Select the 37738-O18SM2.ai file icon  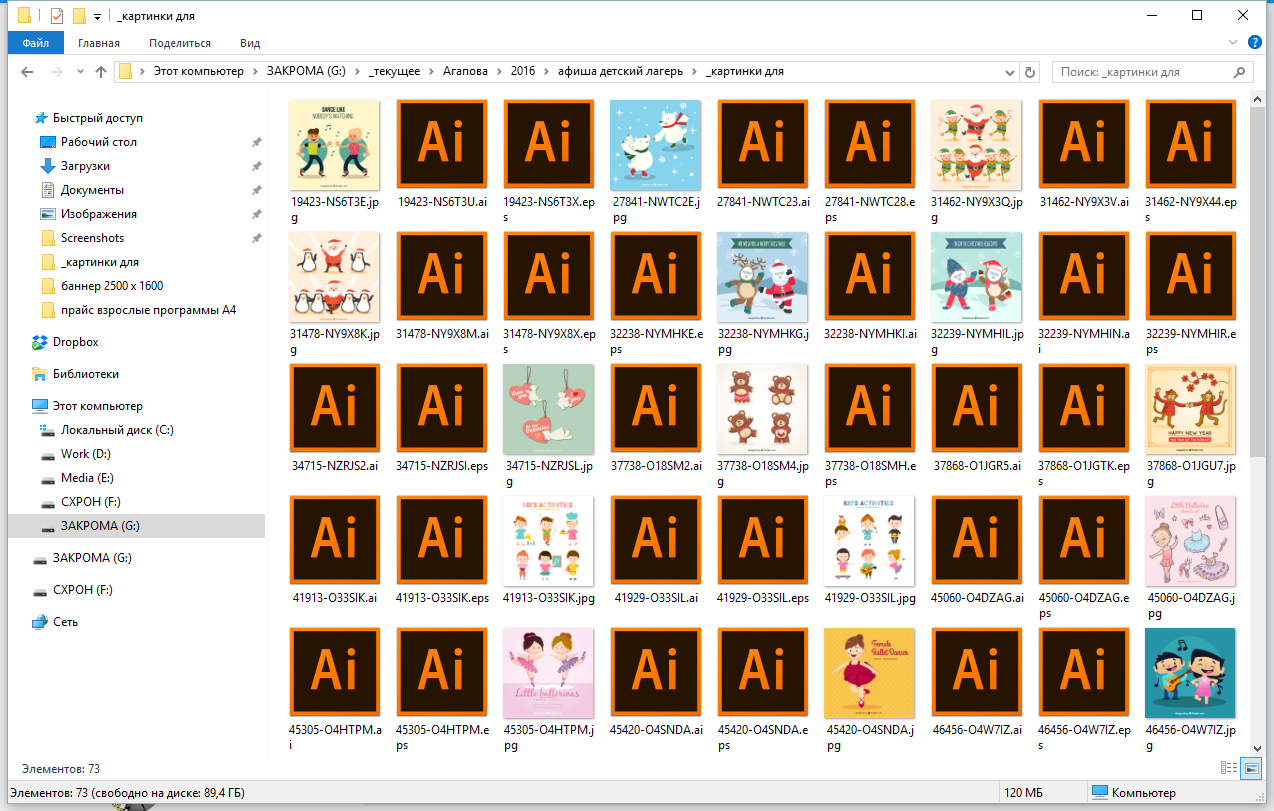656,410
